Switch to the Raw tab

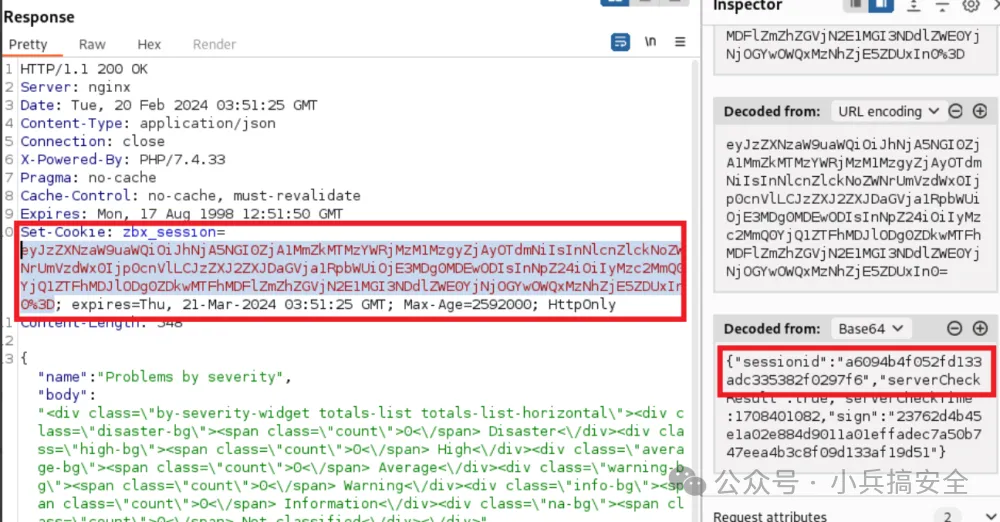(x=92, y=44)
